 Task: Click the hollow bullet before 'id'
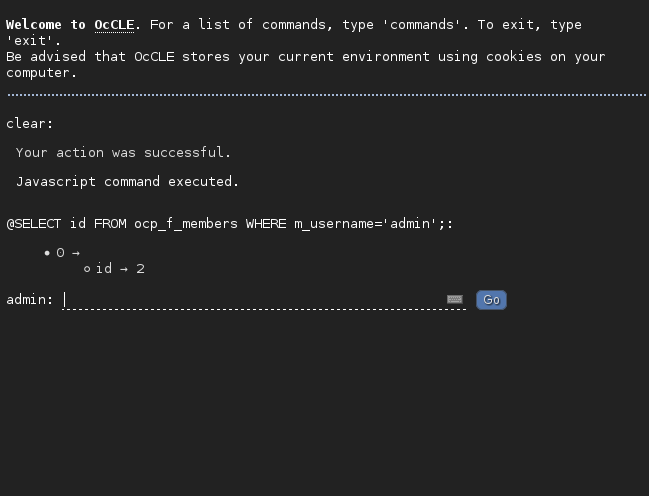87,269
